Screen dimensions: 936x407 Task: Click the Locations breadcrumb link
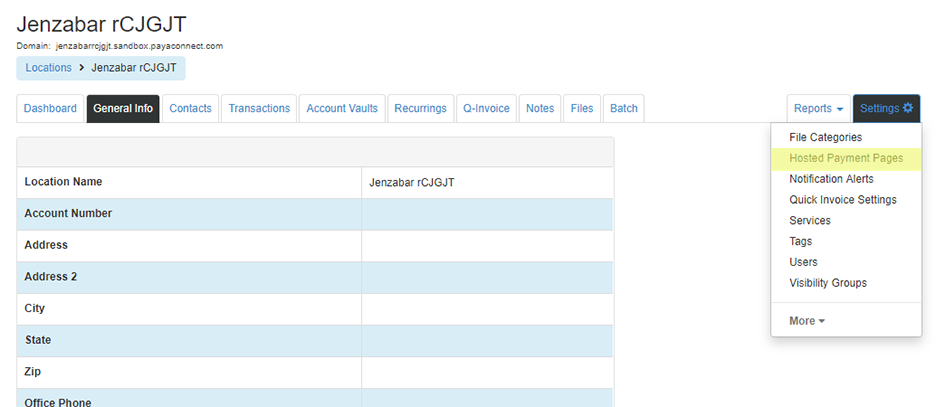click(48, 68)
